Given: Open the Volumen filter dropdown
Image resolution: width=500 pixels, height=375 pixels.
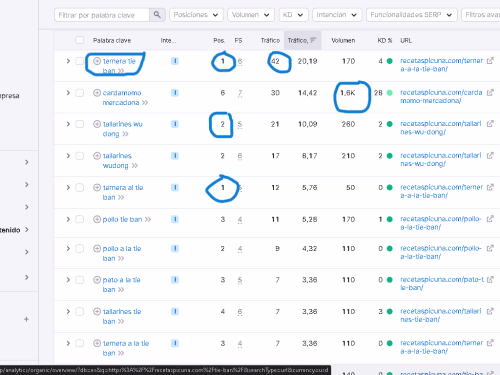Looking at the screenshot, I should tap(251, 15).
